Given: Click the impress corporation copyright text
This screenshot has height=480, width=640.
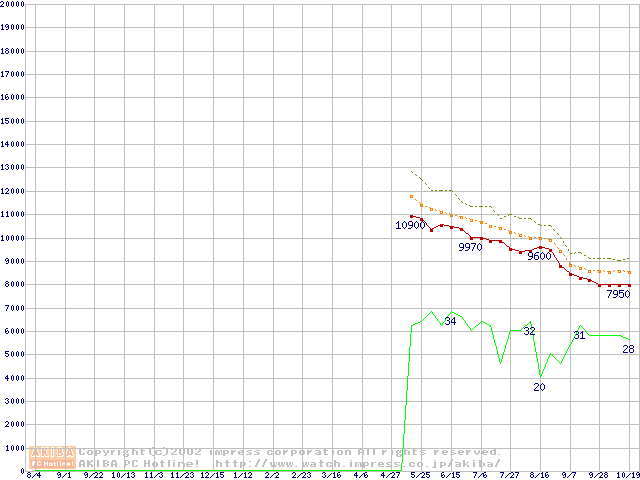Looking at the screenshot, I should [x=290, y=452].
